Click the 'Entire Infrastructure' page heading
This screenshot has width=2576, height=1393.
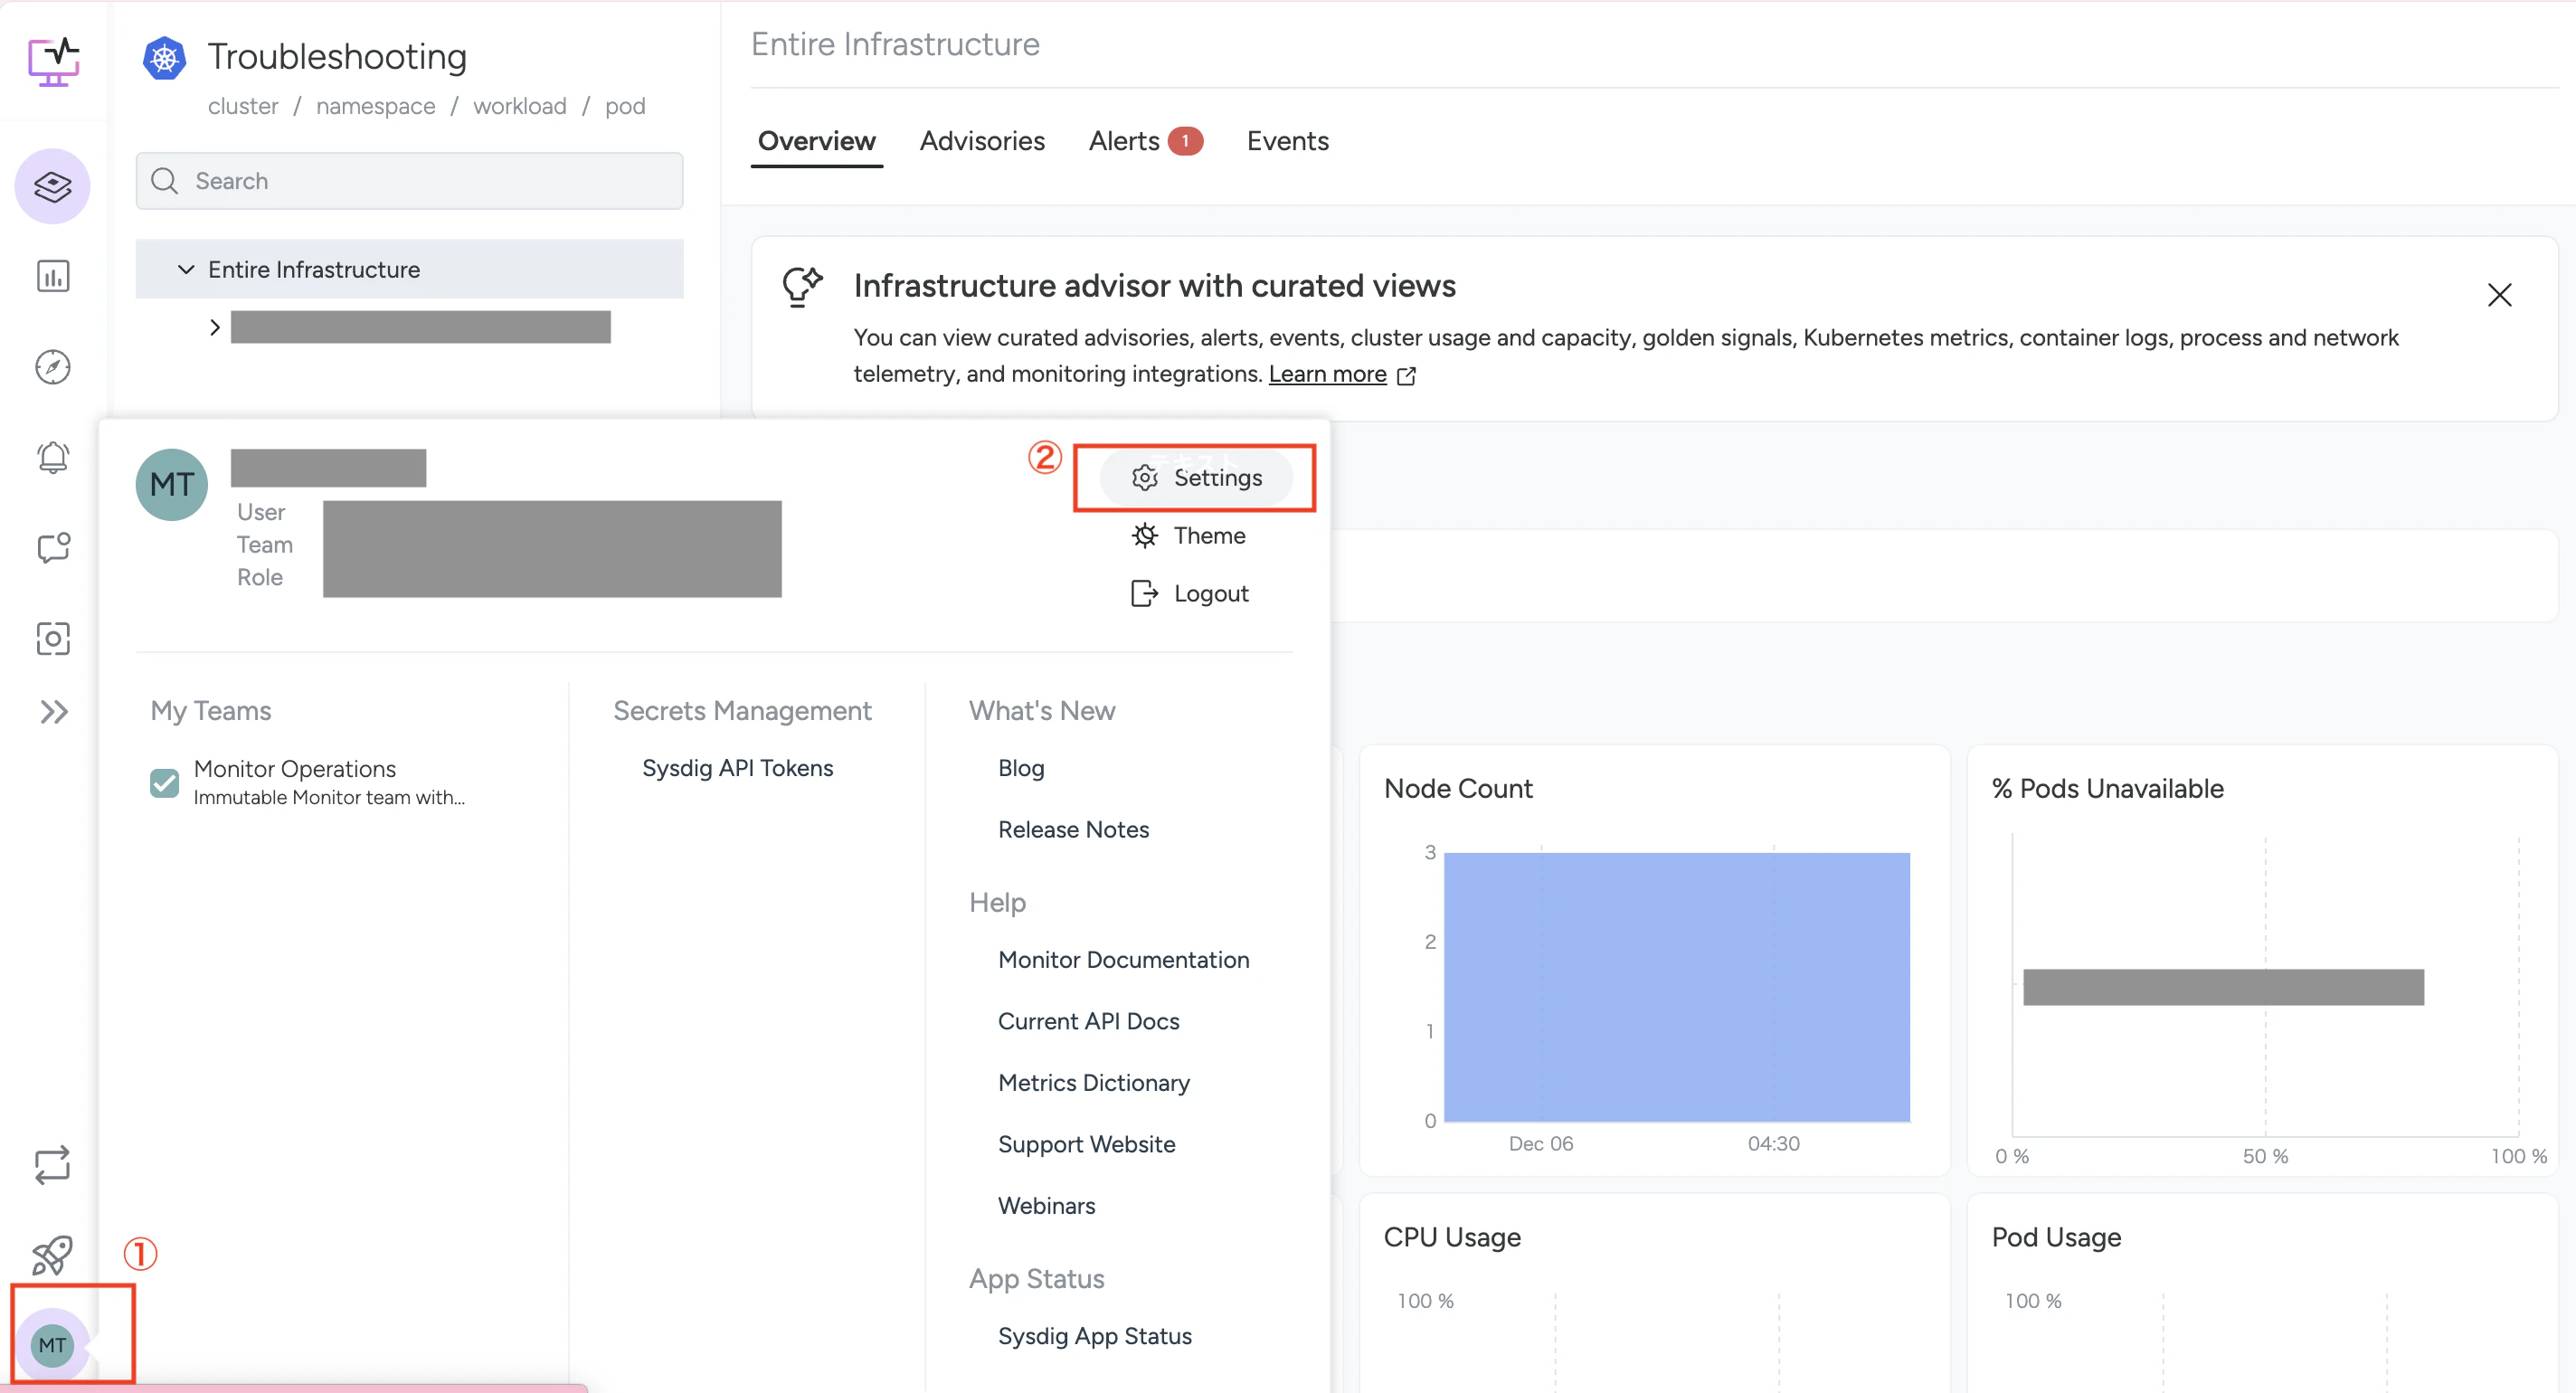click(895, 44)
